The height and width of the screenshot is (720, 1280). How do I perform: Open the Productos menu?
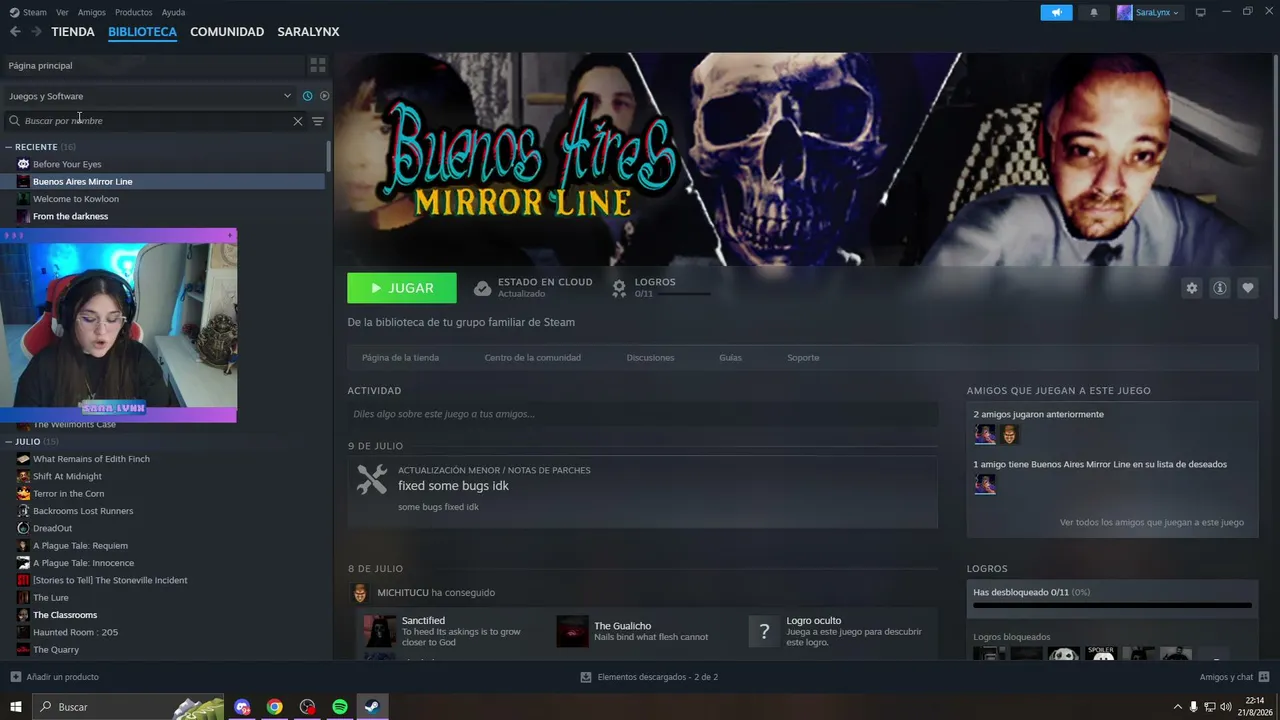click(134, 12)
